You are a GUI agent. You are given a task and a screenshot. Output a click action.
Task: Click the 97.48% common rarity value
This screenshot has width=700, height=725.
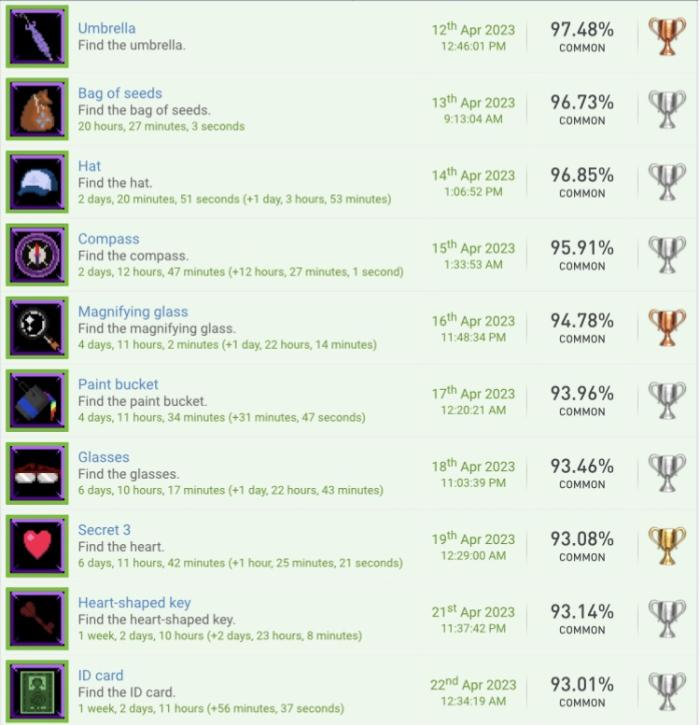[x=581, y=30]
